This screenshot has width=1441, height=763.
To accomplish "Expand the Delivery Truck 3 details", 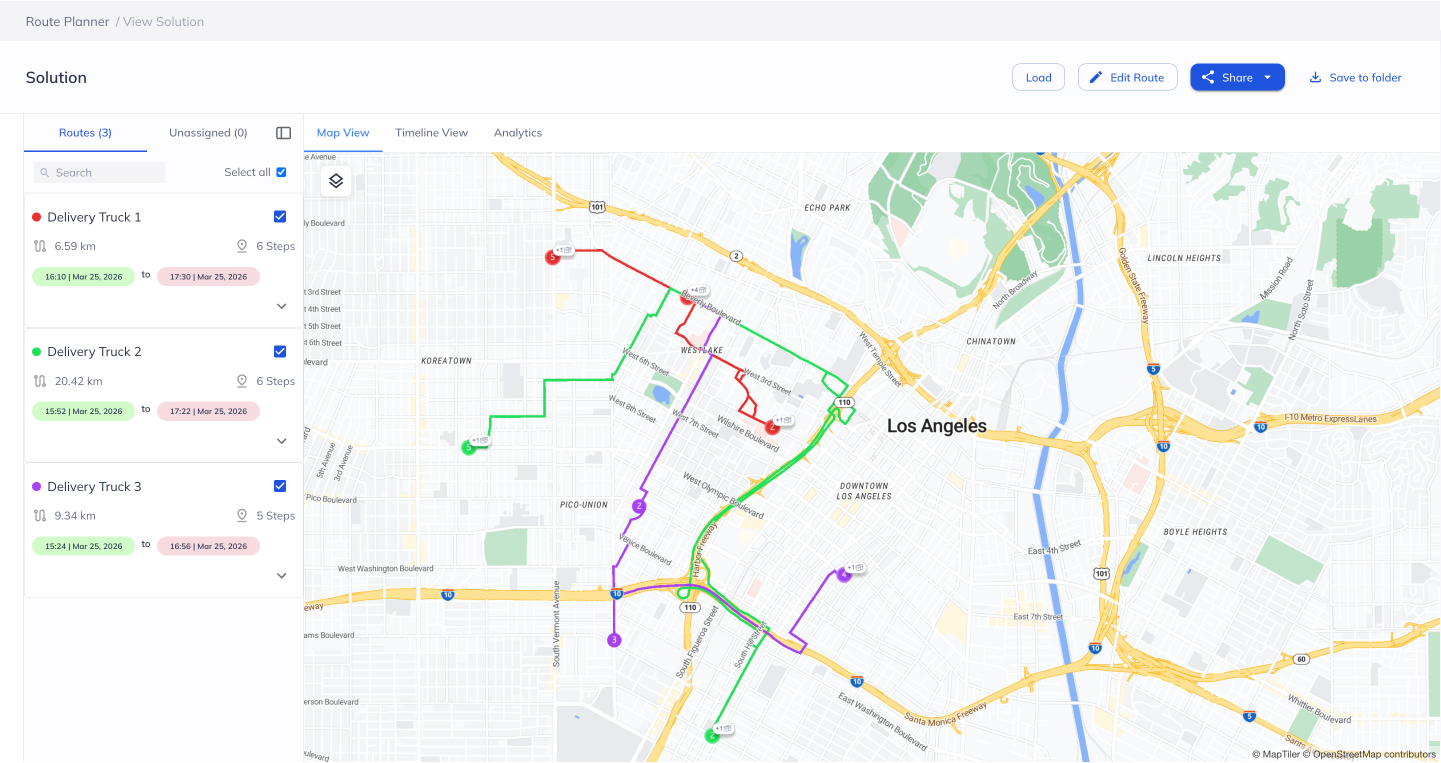I will [281, 576].
